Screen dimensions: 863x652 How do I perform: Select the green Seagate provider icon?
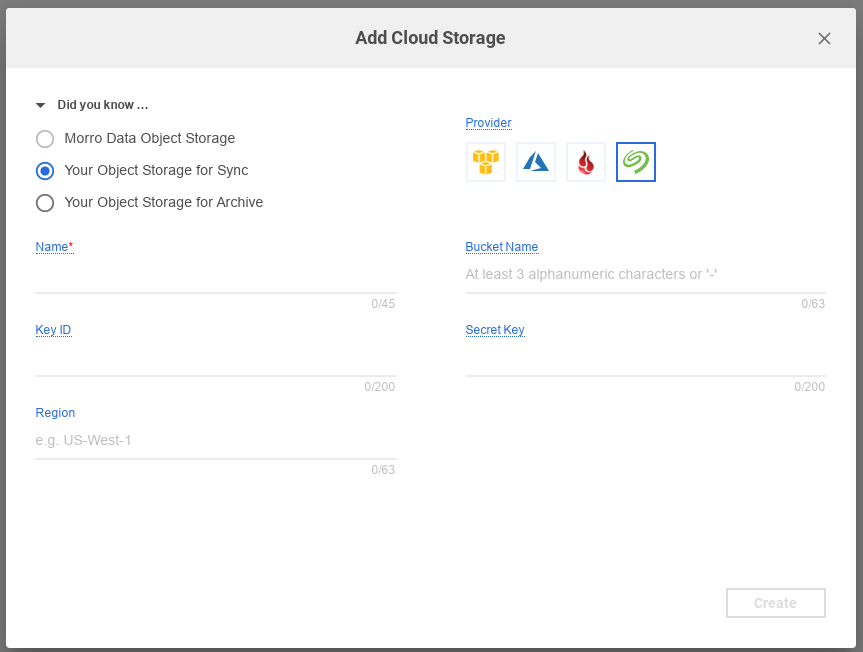coord(636,162)
